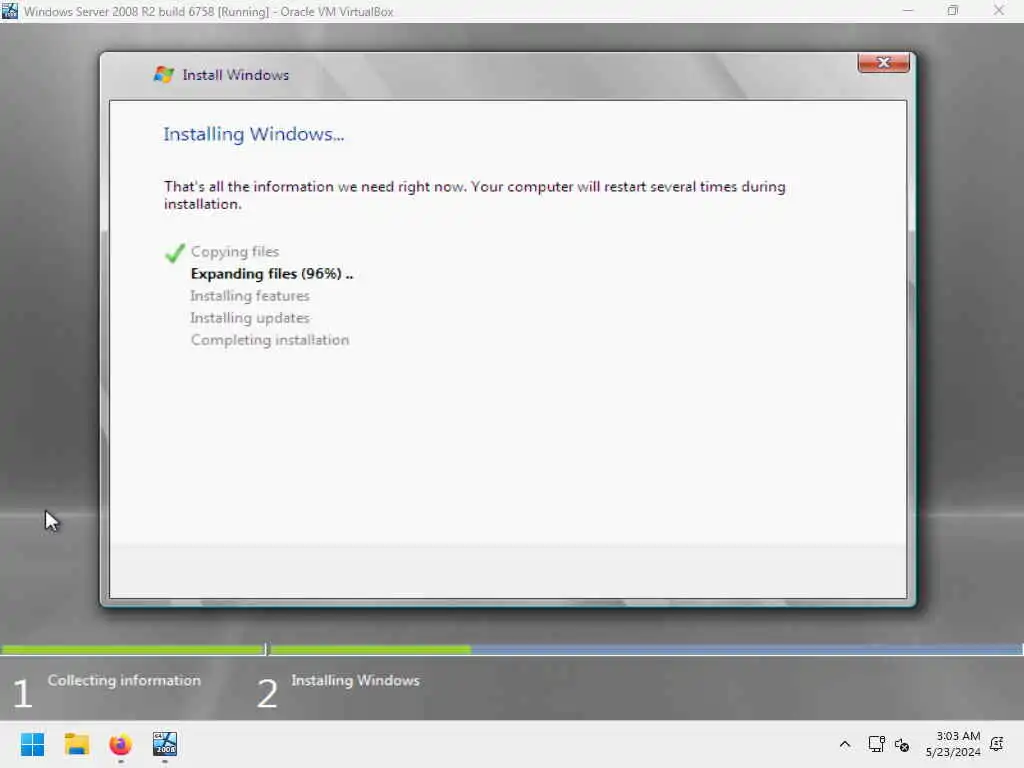The height and width of the screenshot is (768, 1024).
Task: Click the 'Installing Windows...' heading
Action: click(x=253, y=134)
